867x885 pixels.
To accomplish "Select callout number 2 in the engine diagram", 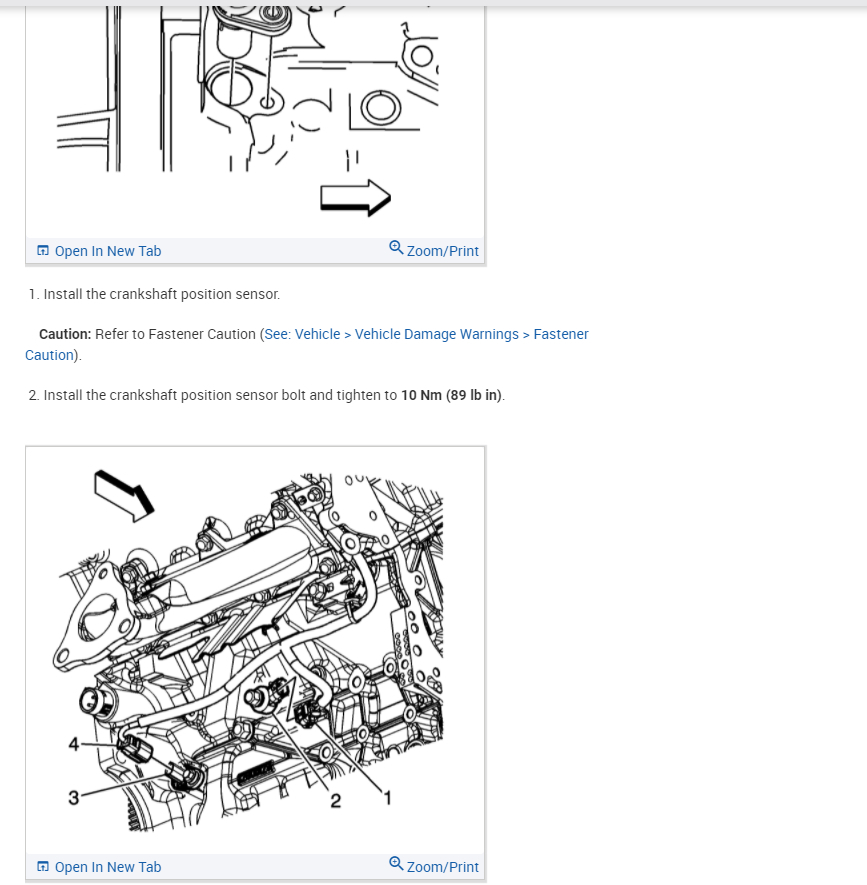I will tap(335, 800).
